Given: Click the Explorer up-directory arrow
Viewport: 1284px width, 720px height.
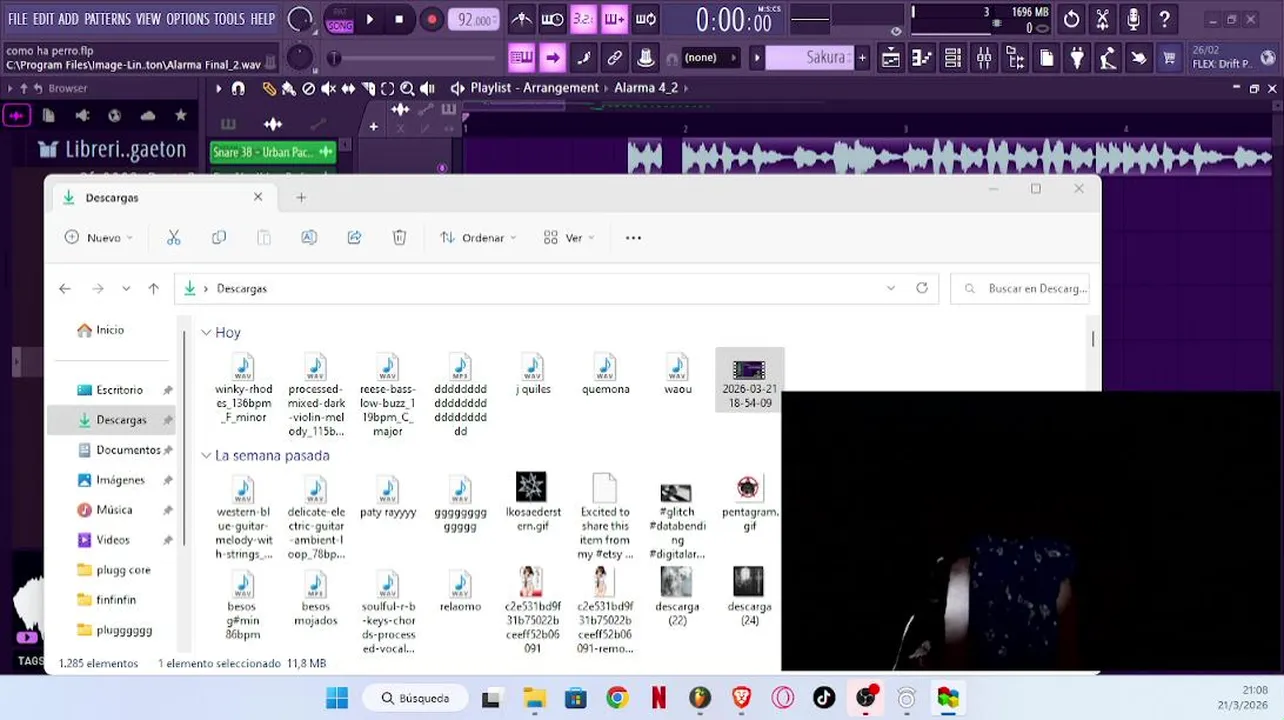Looking at the screenshot, I should (x=153, y=288).
